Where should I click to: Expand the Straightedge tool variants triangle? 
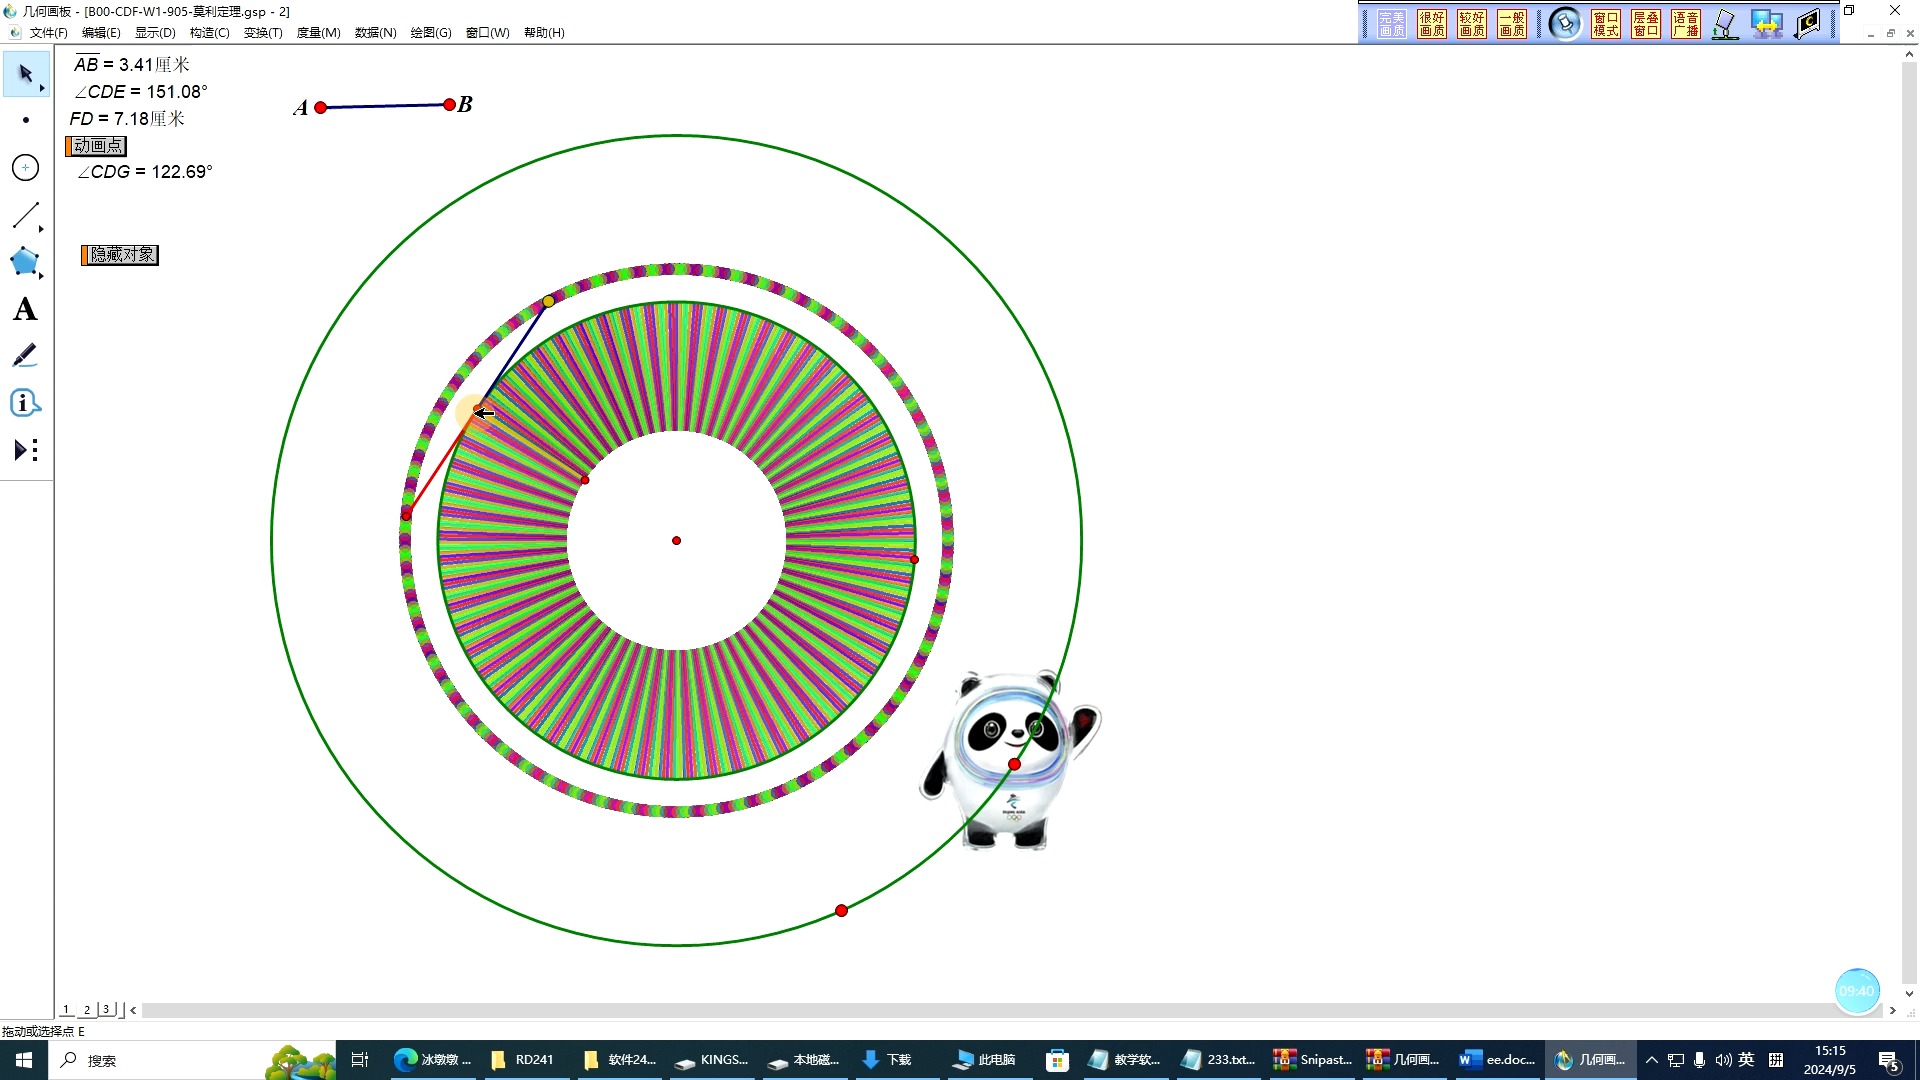42,229
